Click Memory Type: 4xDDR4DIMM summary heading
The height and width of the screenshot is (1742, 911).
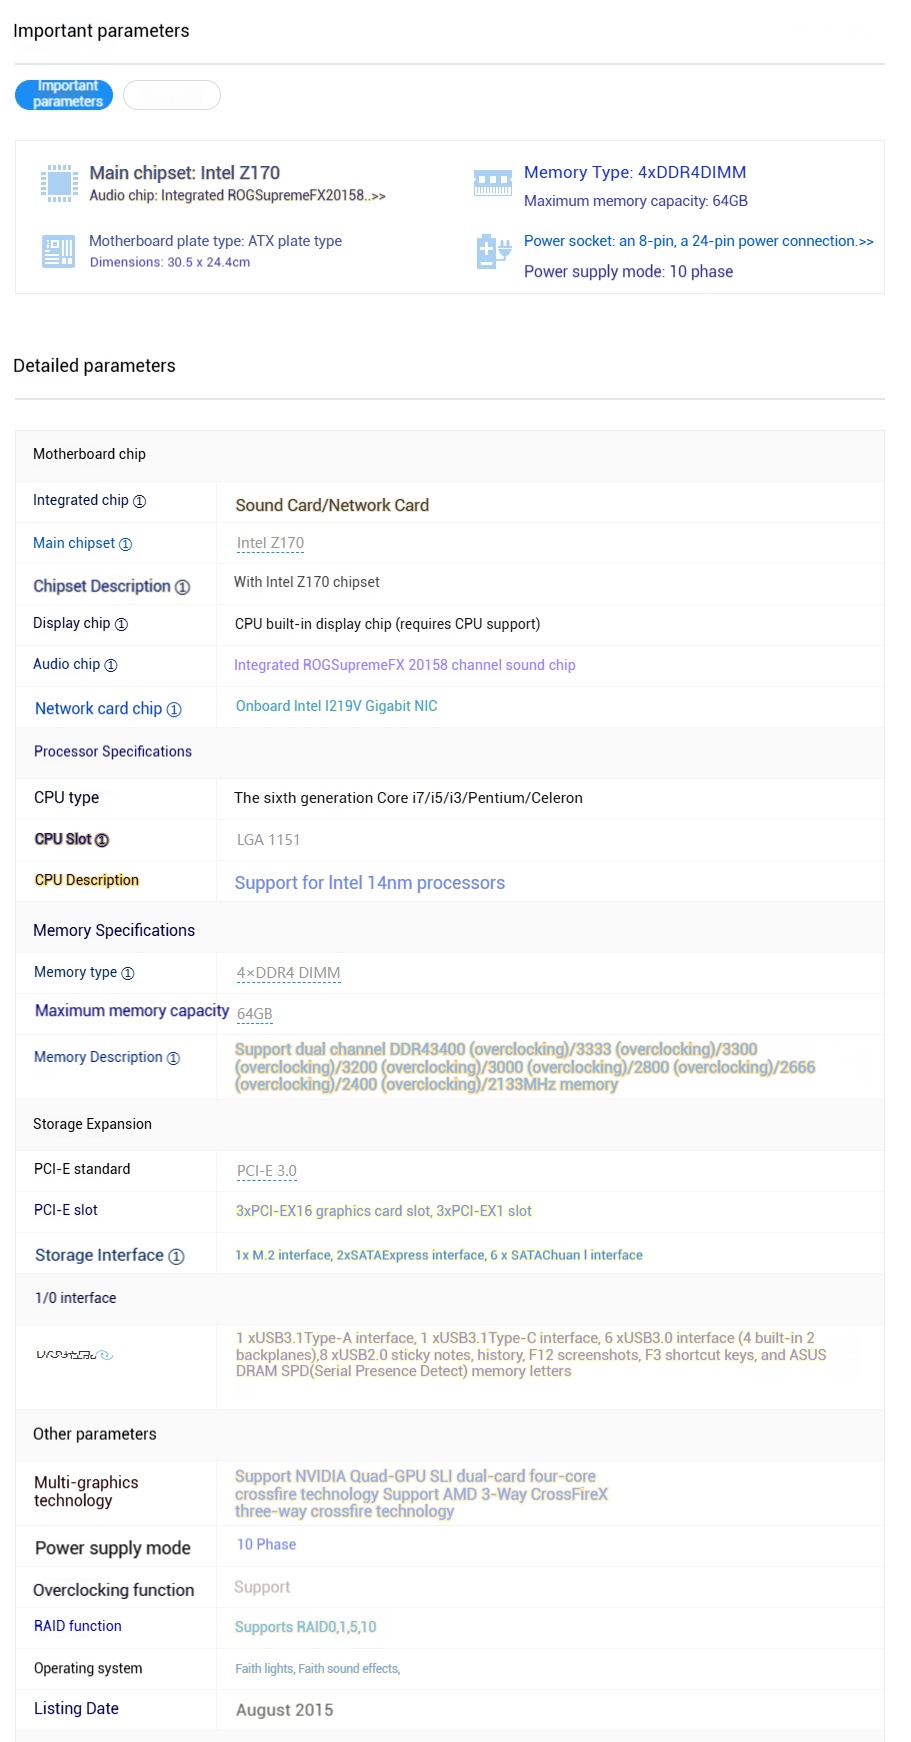(635, 172)
